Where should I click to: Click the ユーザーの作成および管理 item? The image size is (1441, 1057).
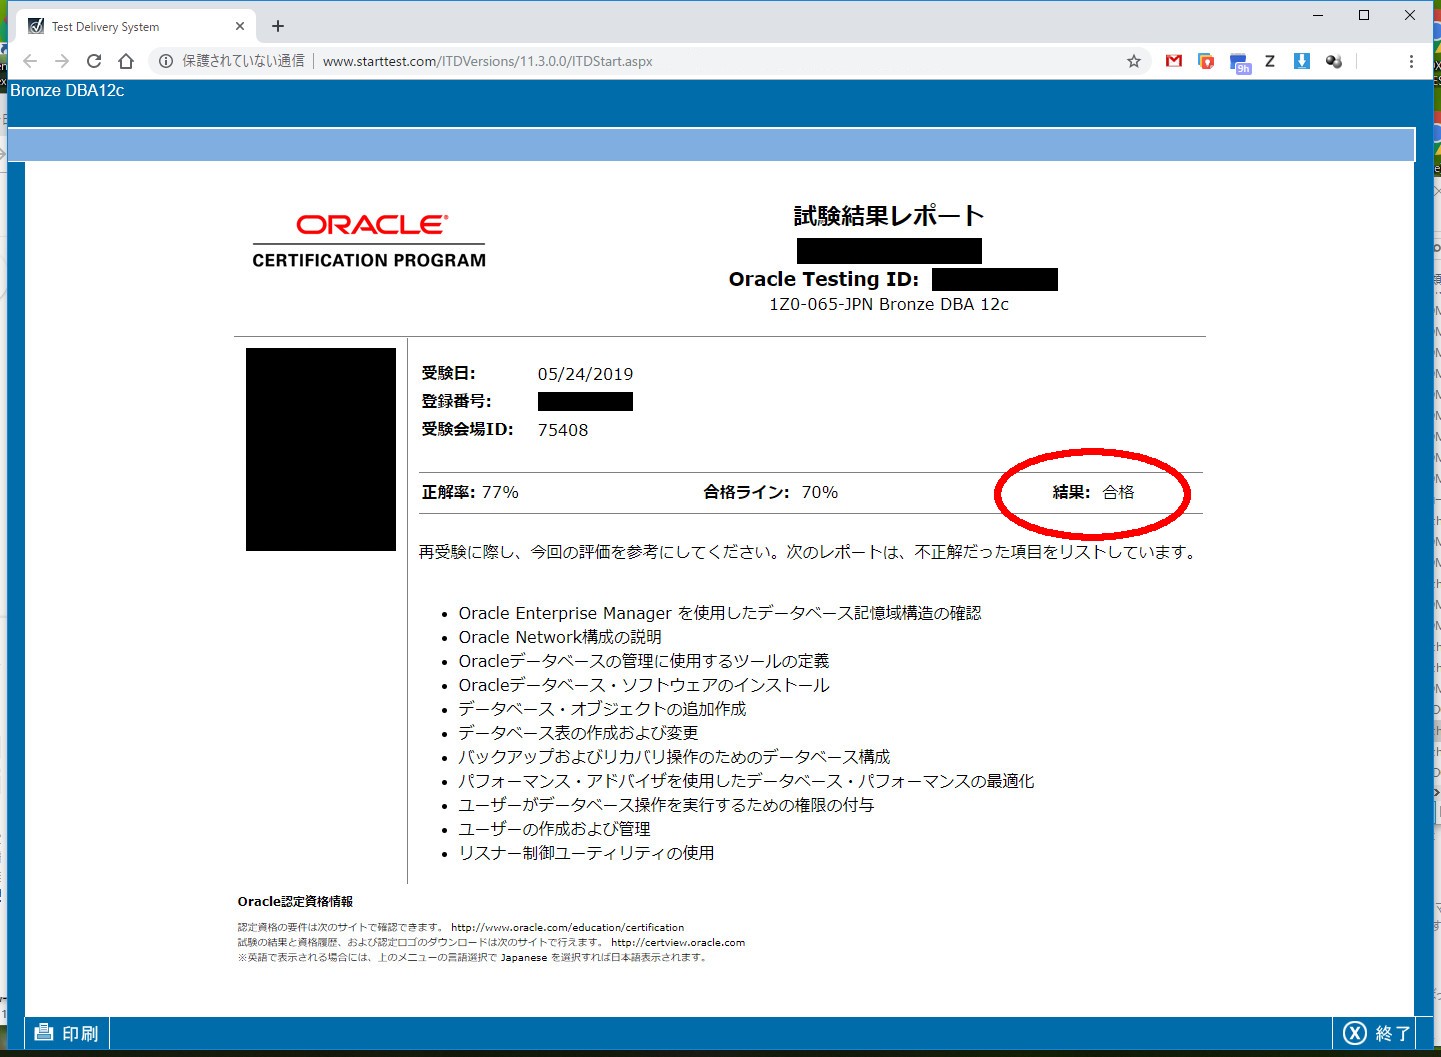[554, 829]
